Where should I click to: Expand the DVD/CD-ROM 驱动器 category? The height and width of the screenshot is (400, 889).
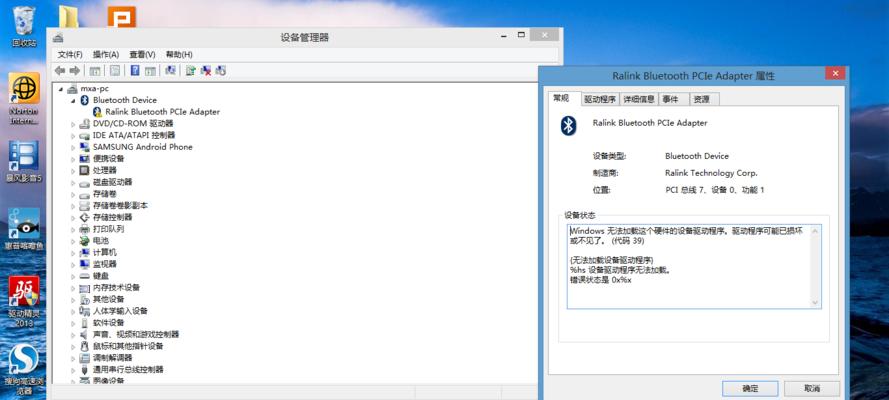73,124
